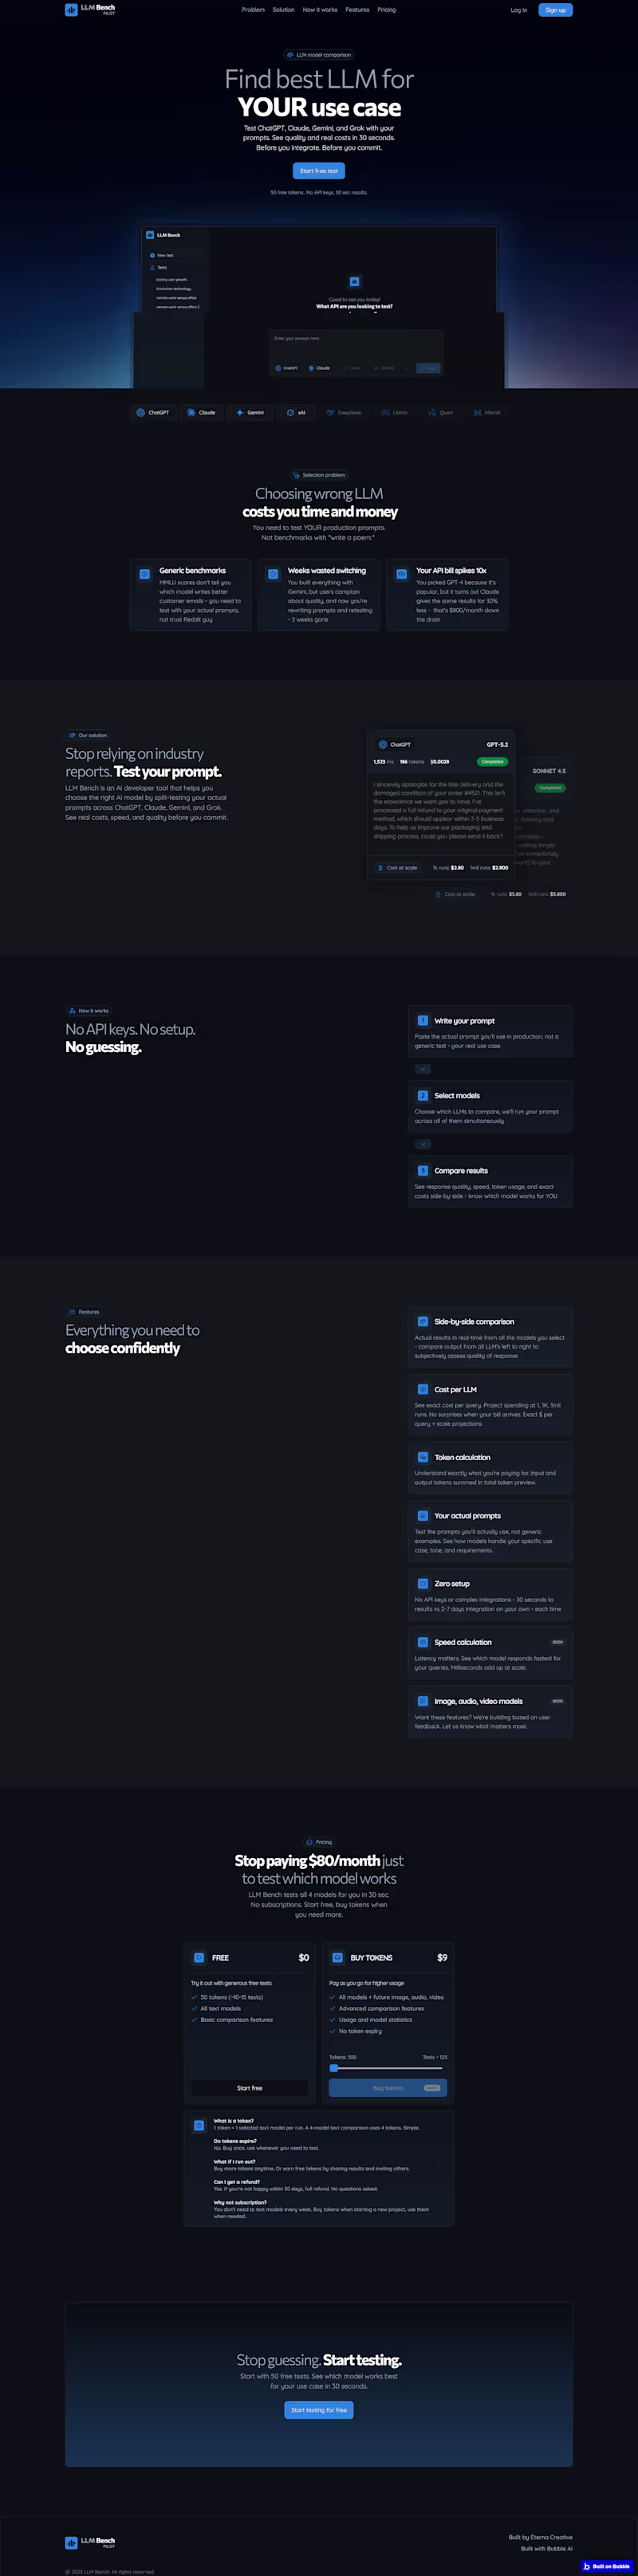Open the Pricing nav item

[x=386, y=10]
